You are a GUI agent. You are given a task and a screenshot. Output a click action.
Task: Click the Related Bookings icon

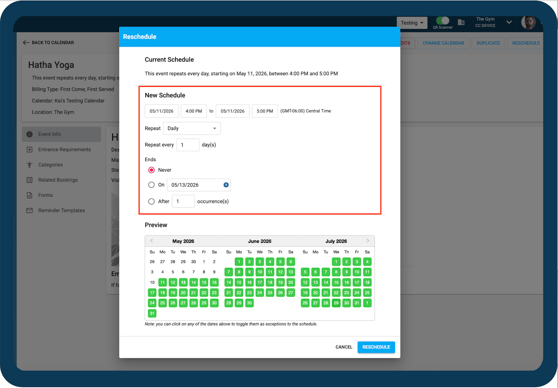(x=30, y=180)
